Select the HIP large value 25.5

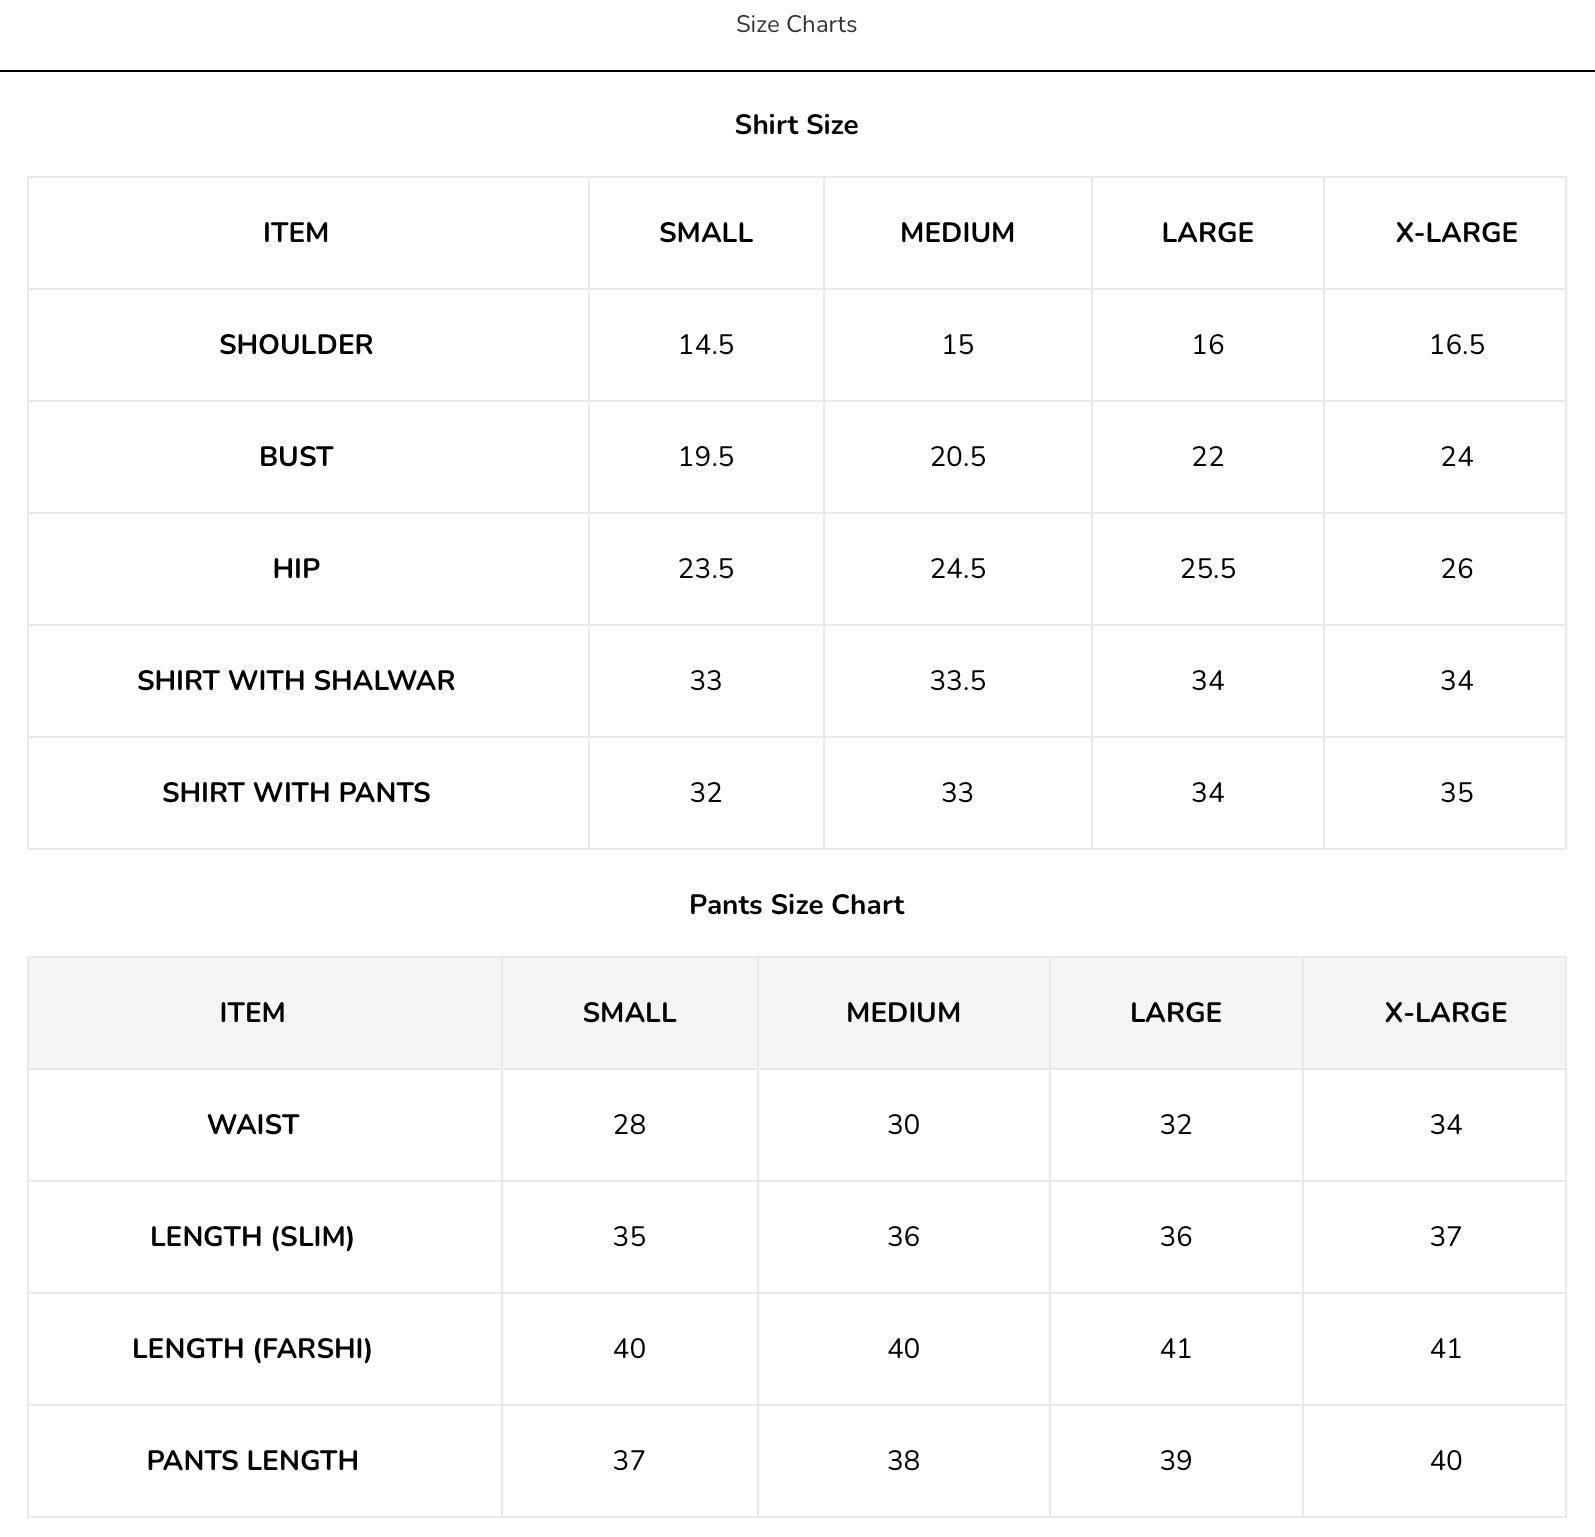[1208, 569]
